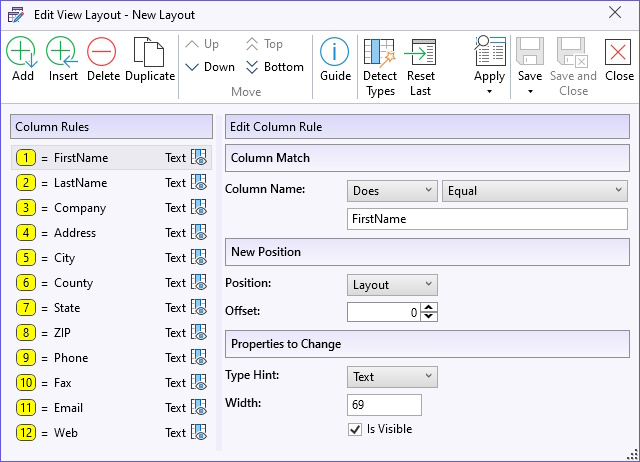Toggle visibility icon for LastName rule

pos(199,182)
